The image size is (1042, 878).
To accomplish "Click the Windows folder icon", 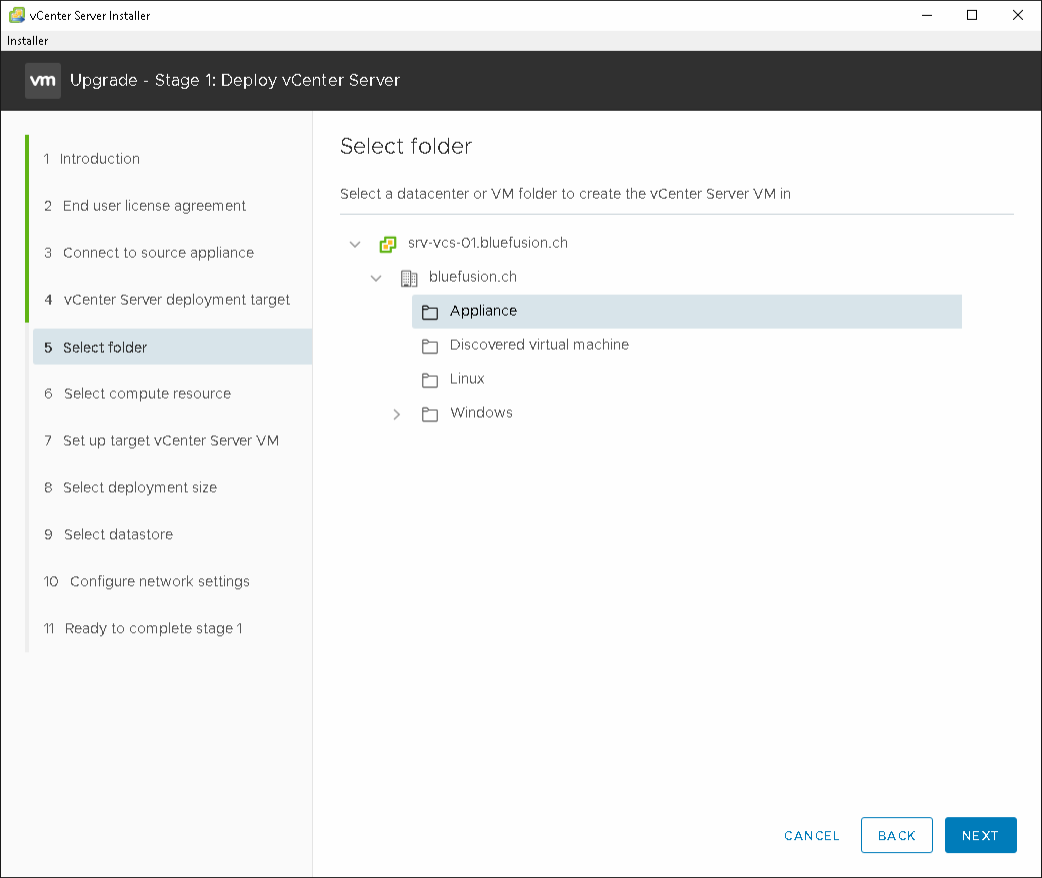I will pyautogui.click(x=430, y=414).
